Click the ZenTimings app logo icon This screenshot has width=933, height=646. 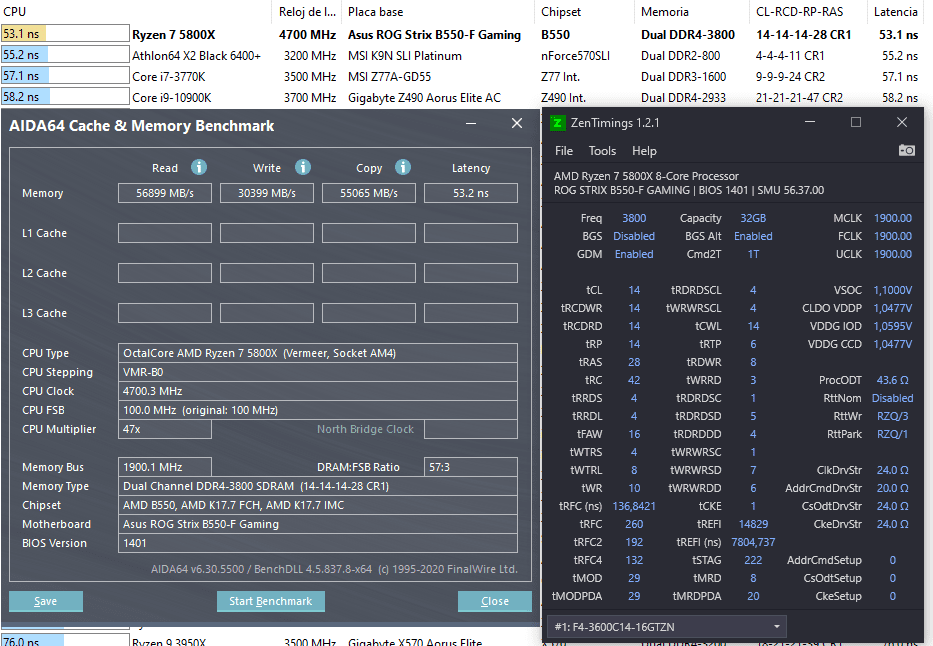557,123
